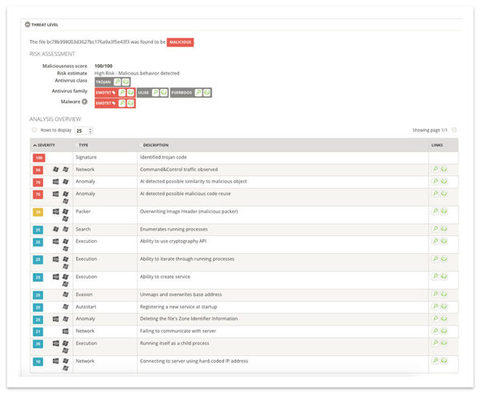This screenshot has width=480, height=393.
Task: Click the next page circle beside Showing page
Action: pos(454,130)
